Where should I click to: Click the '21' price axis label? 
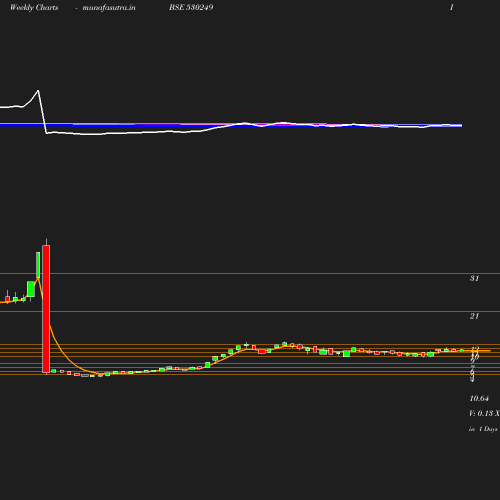click(474, 316)
